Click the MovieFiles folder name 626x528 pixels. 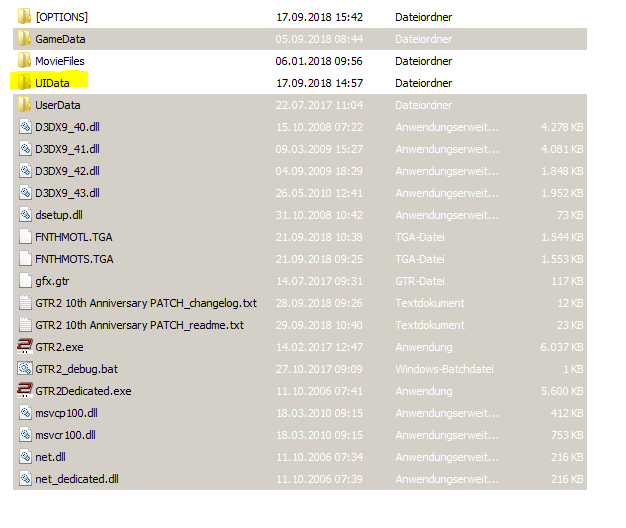(61, 61)
